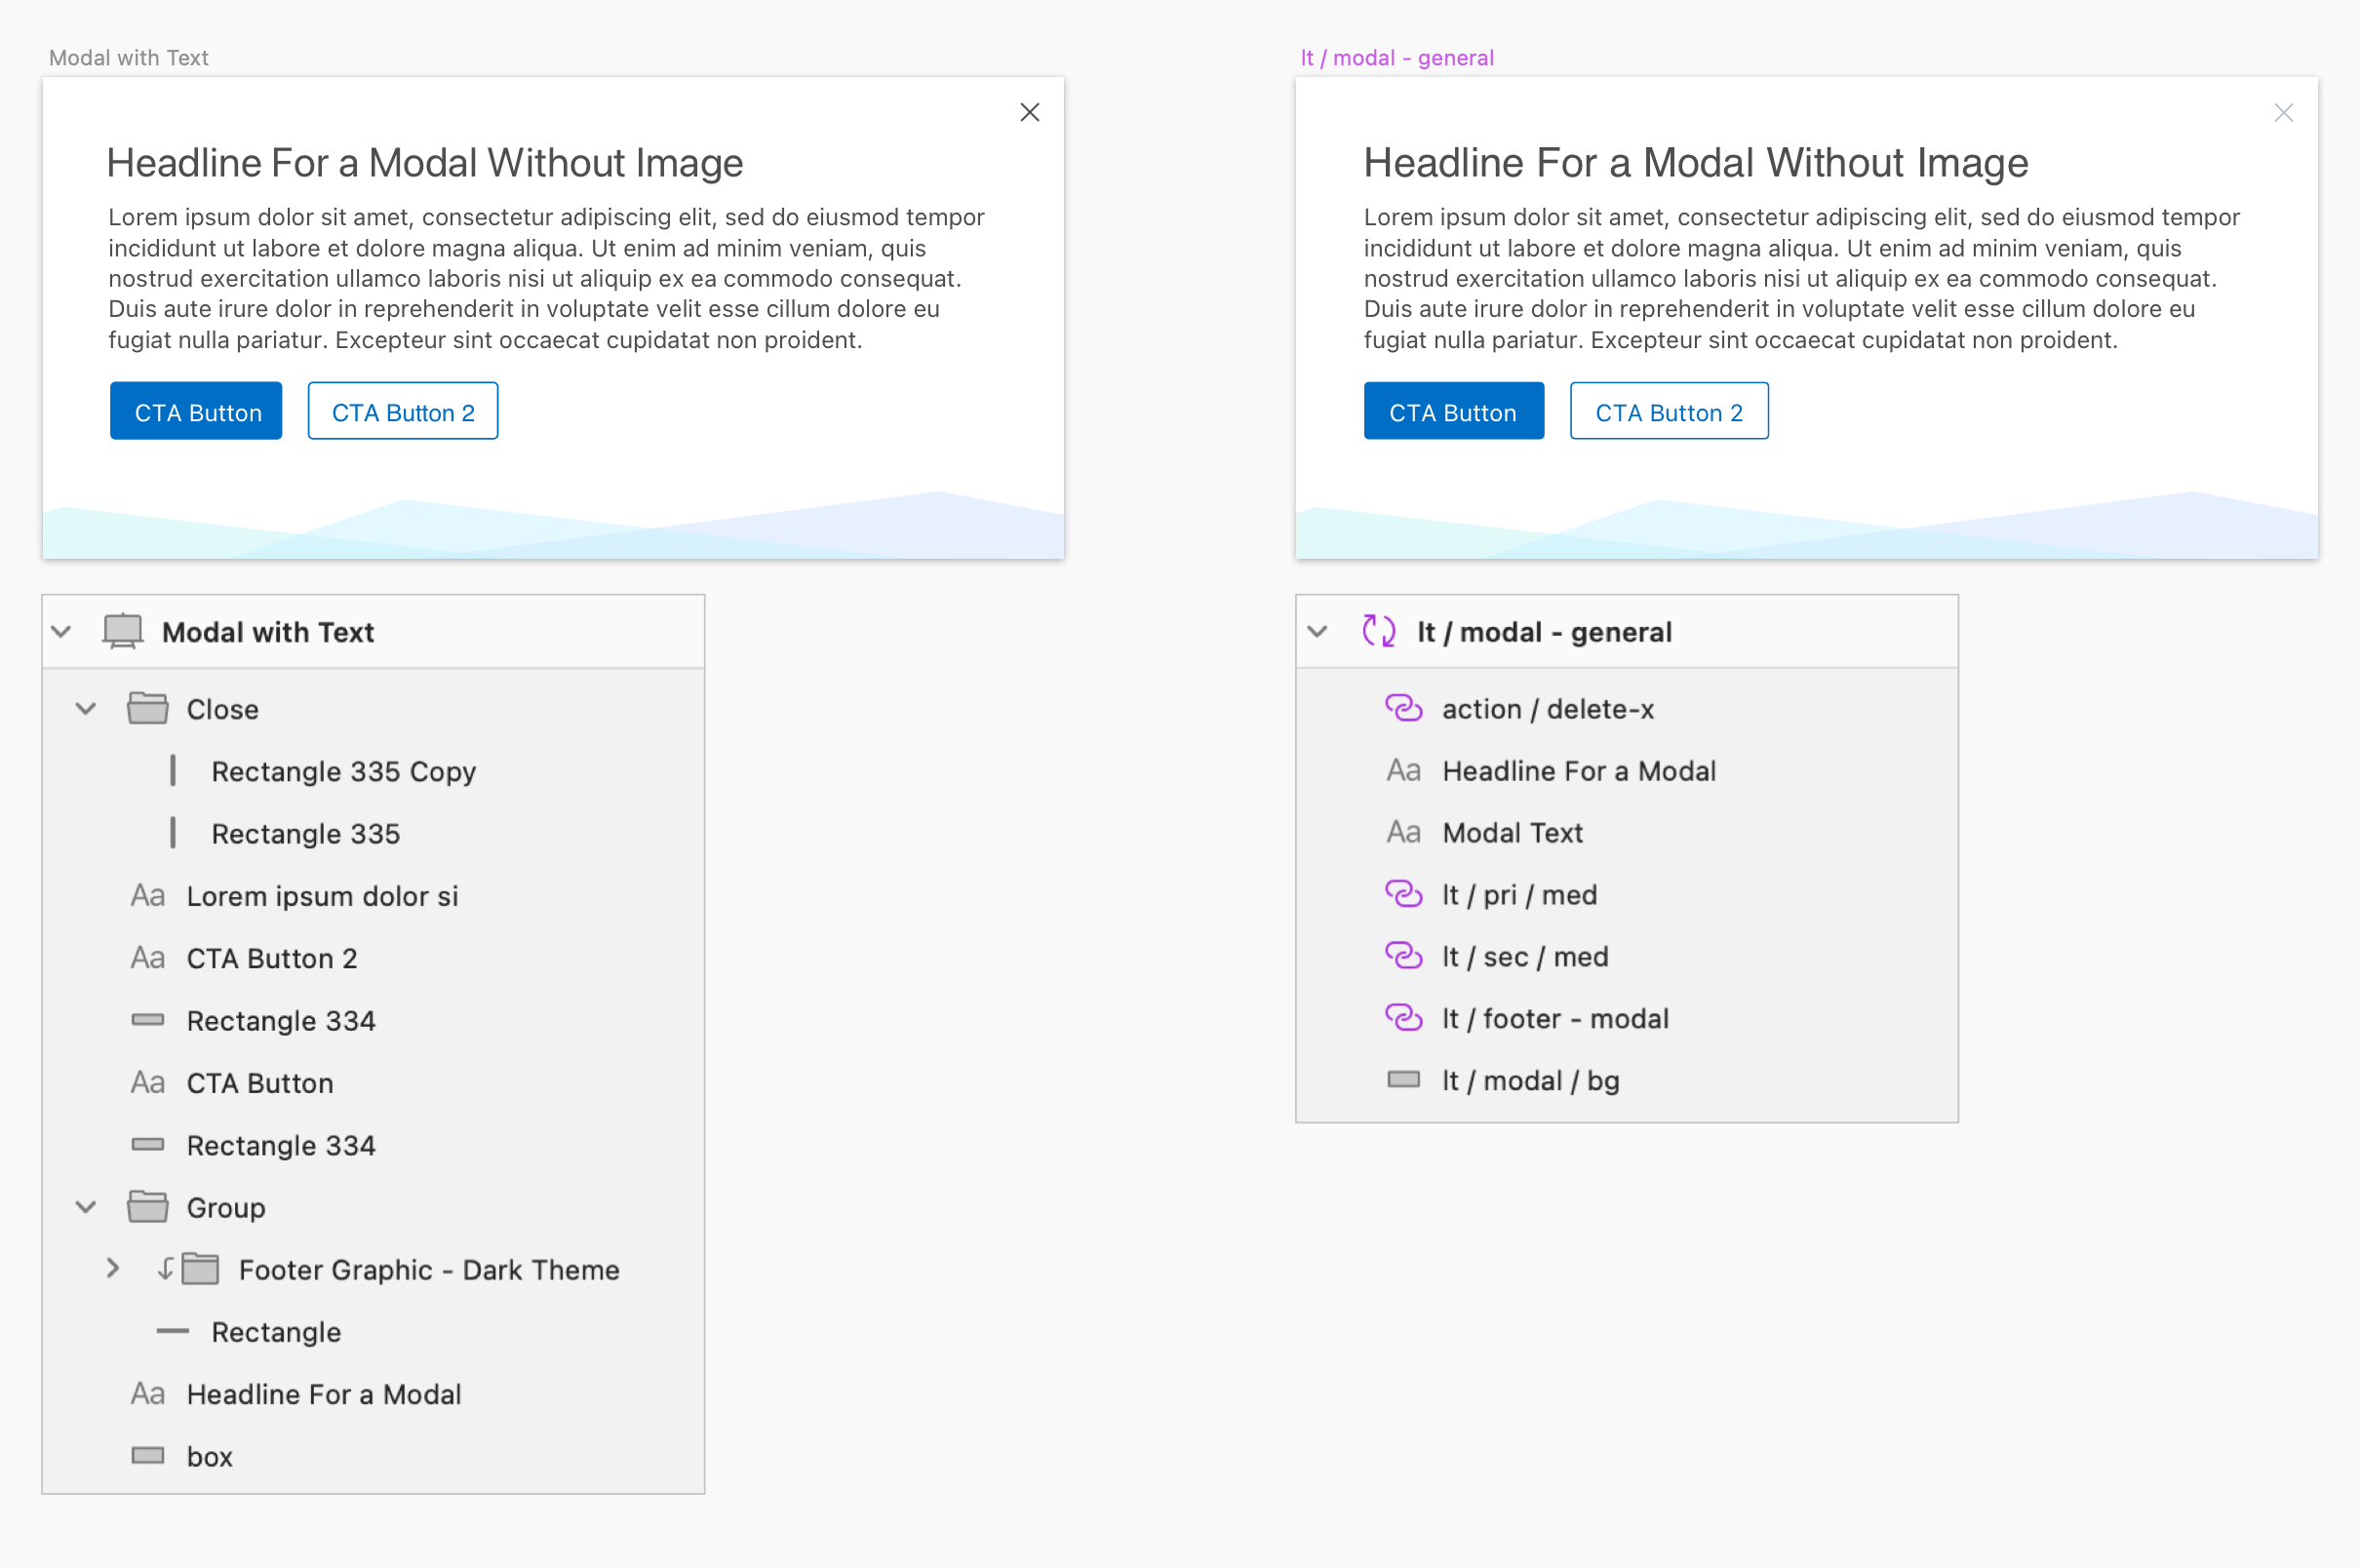Collapse the Modal with Text artboard list

[x=62, y=632]
